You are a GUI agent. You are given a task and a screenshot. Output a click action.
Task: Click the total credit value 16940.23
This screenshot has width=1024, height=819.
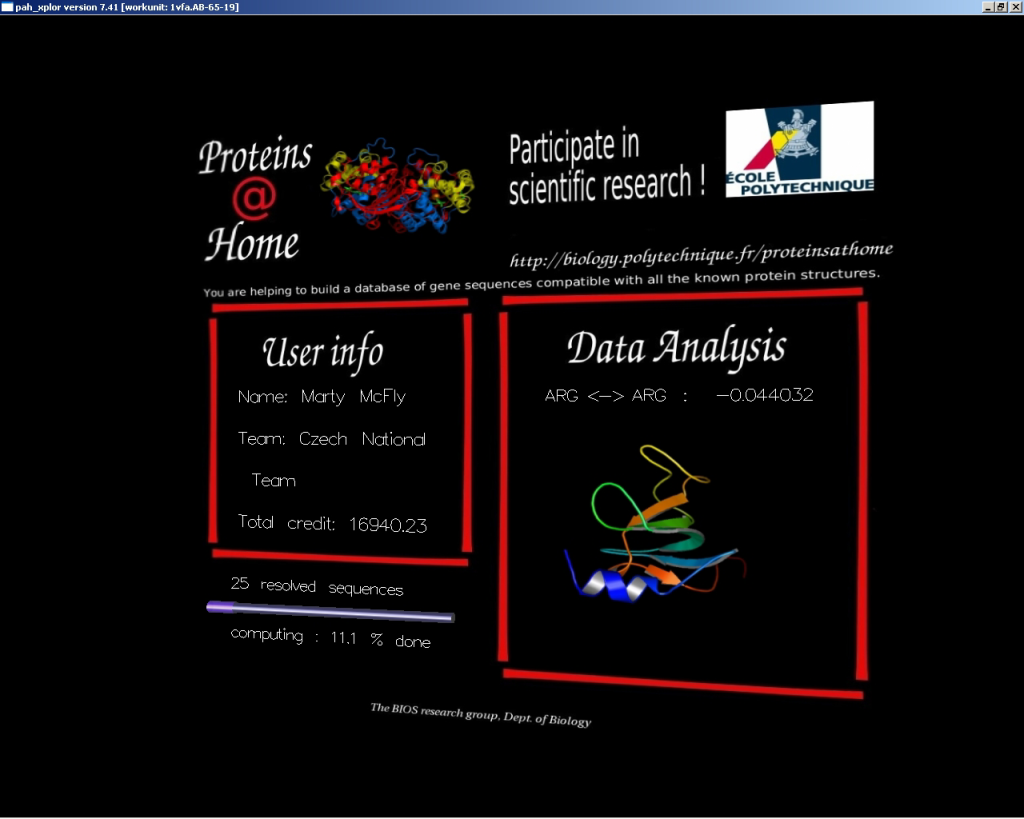point(387,525)
